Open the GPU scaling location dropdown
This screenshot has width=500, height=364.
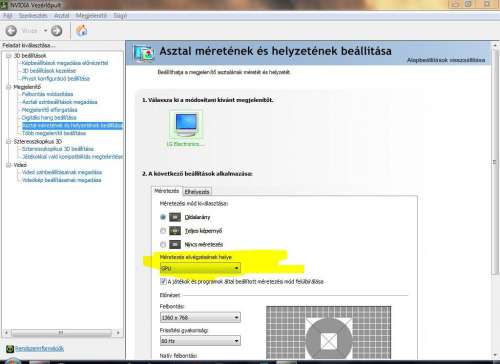pyautogui.click(x=200, y=268)
